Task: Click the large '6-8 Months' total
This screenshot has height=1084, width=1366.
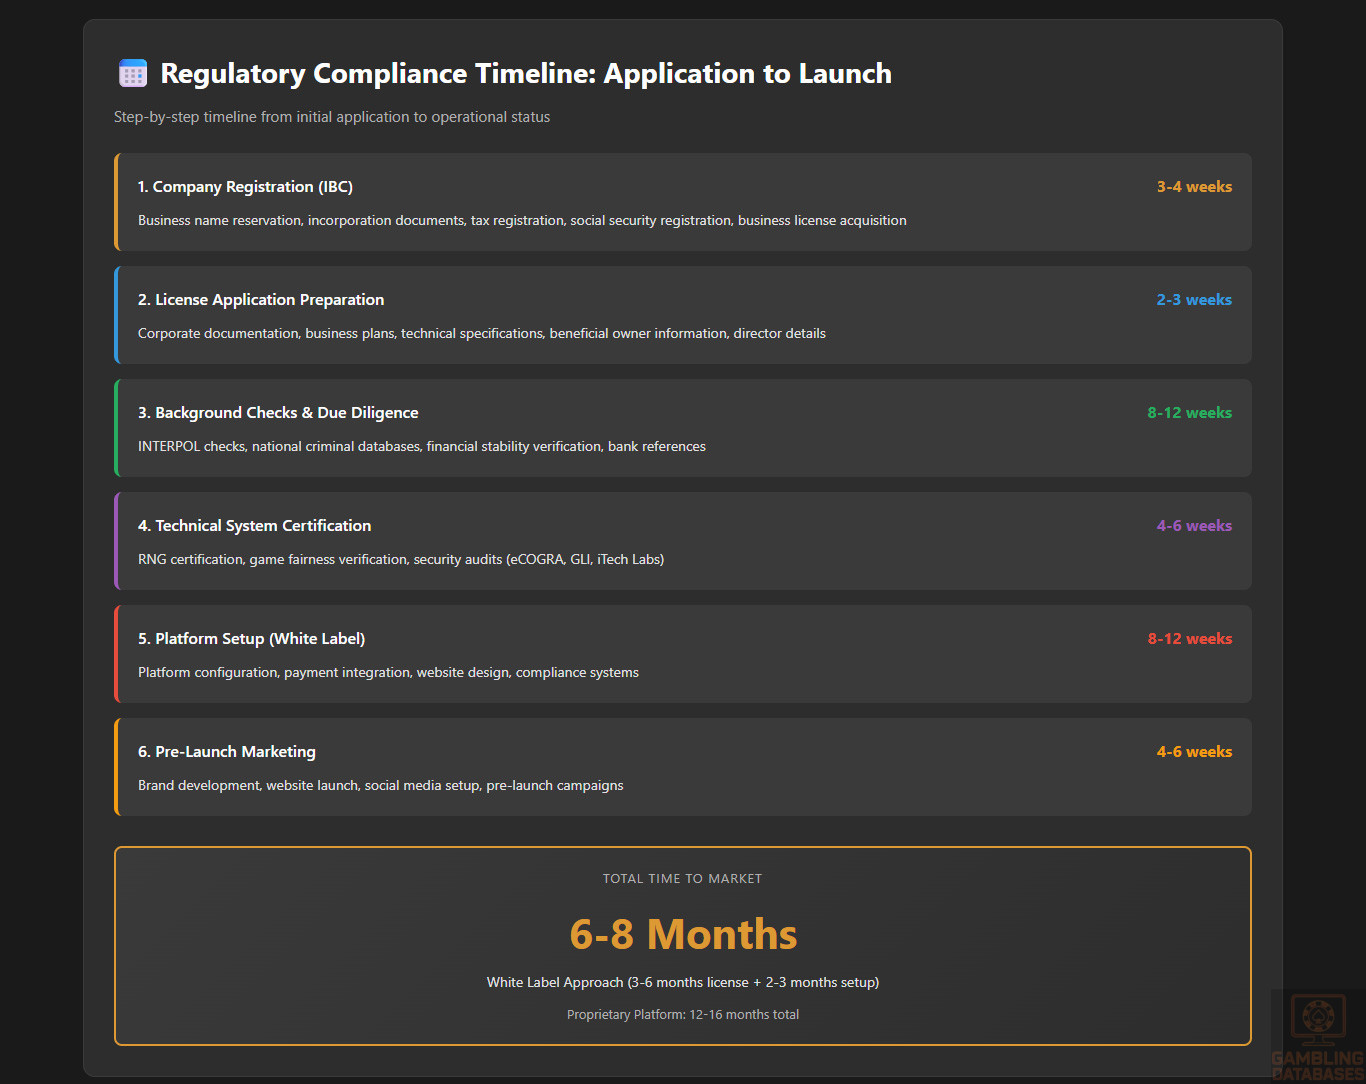Action: pos(683,934)
